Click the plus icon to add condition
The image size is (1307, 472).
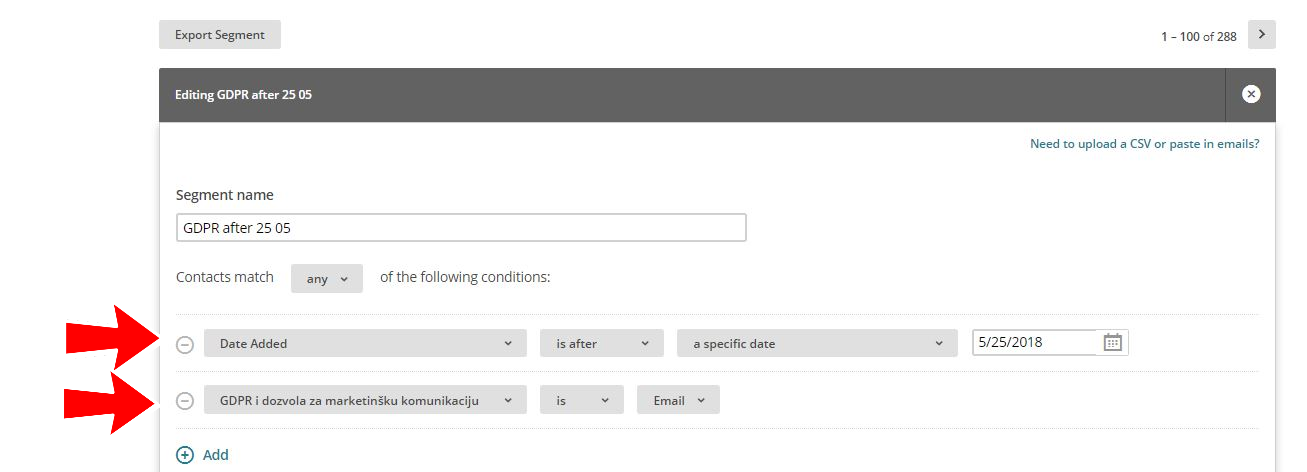pos(185,455)
